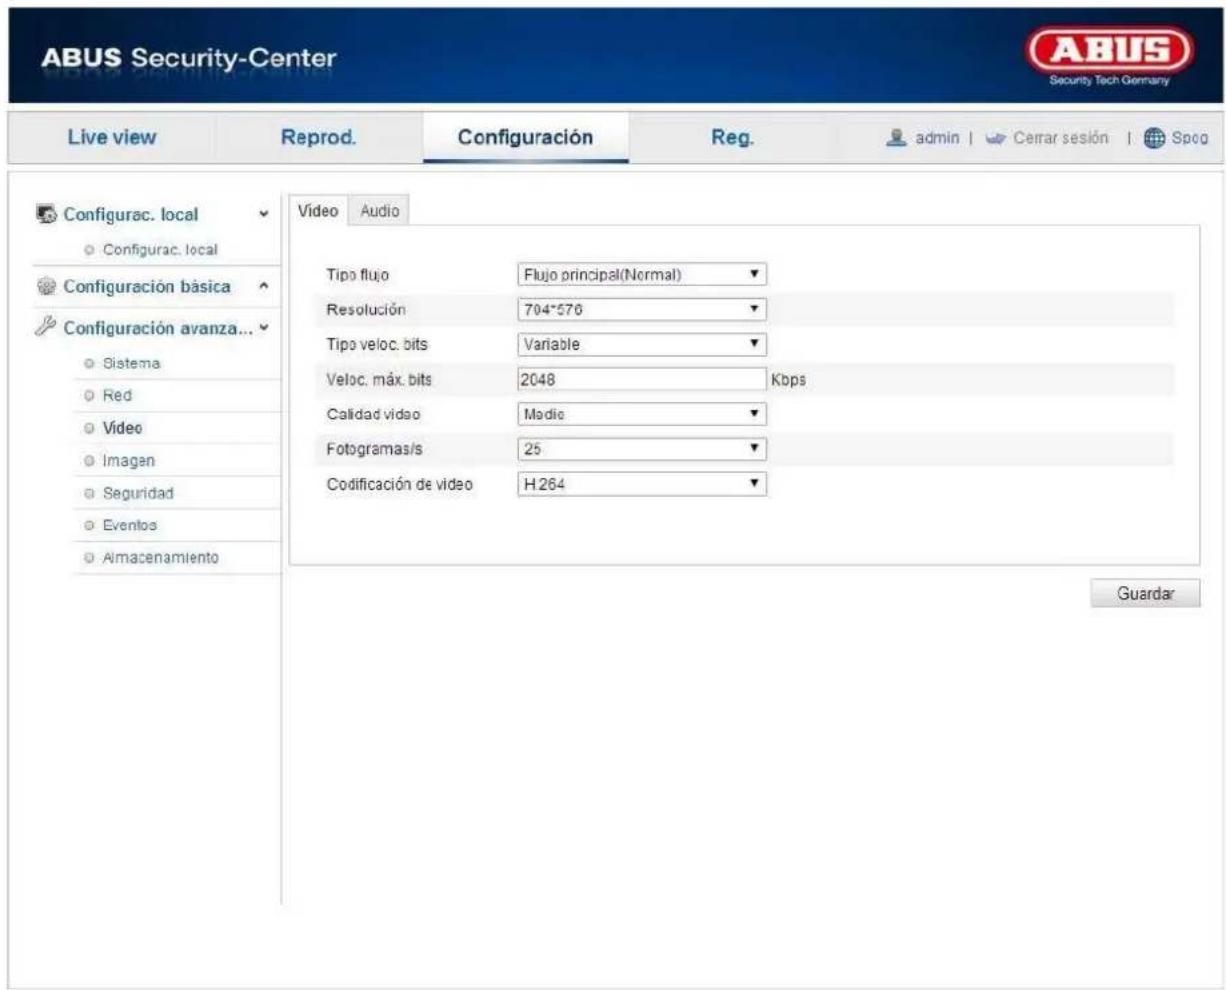Select Imagen in the sidebar
Viewport: 1226px width, 990px height.
[128, 461]
